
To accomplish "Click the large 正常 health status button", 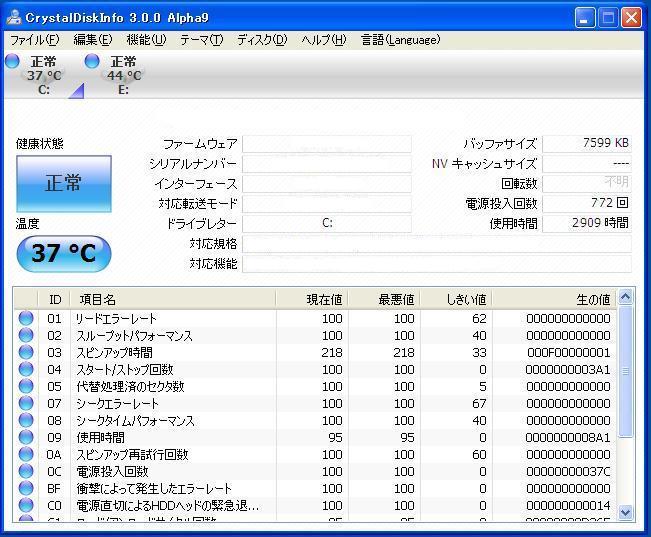I will [x=64, y=184].
